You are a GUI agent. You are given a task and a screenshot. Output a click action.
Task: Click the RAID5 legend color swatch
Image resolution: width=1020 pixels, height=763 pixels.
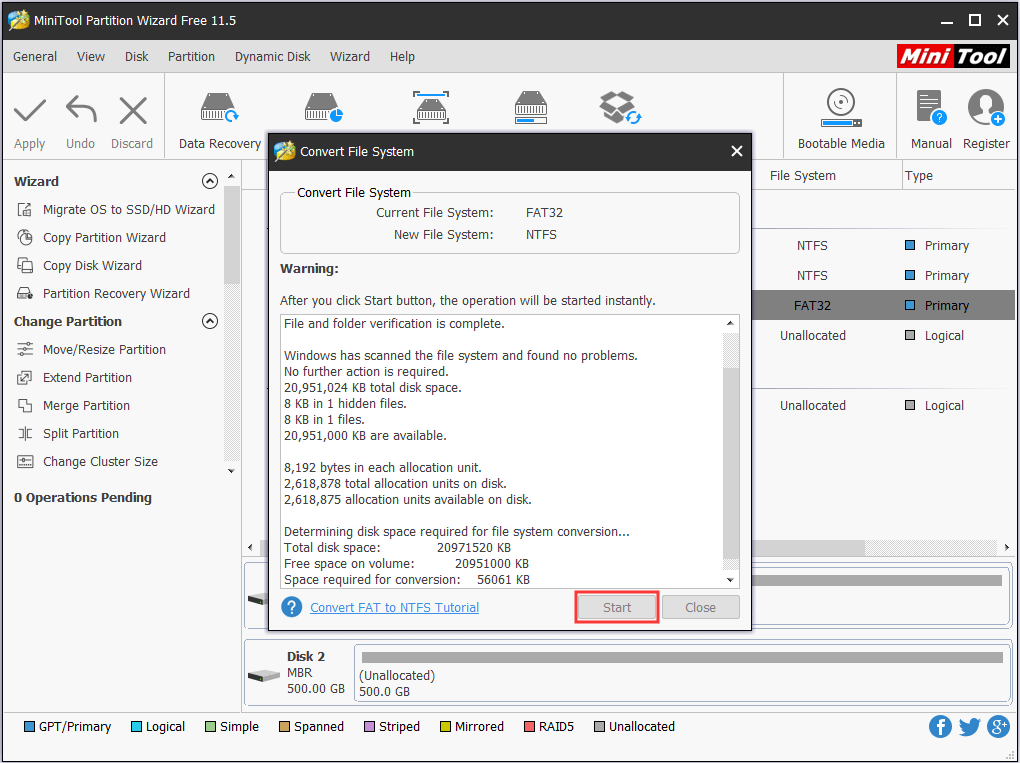[x=530, y=727]
